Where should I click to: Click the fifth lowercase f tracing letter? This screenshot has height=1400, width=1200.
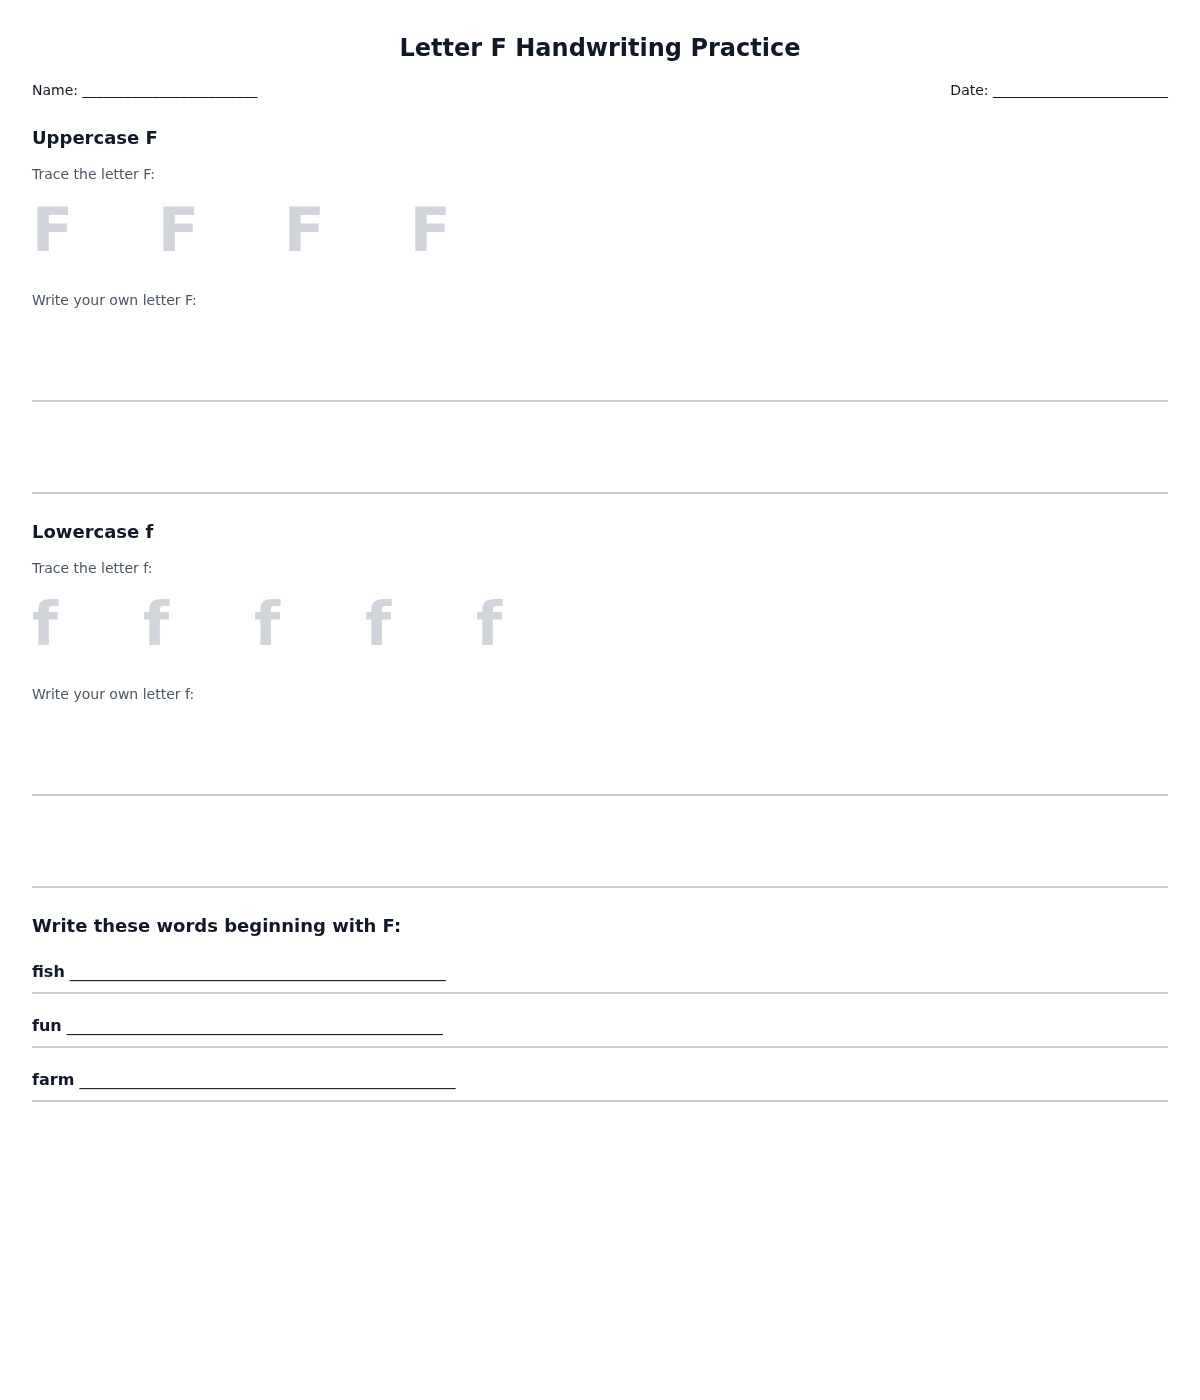pos(490,624)
